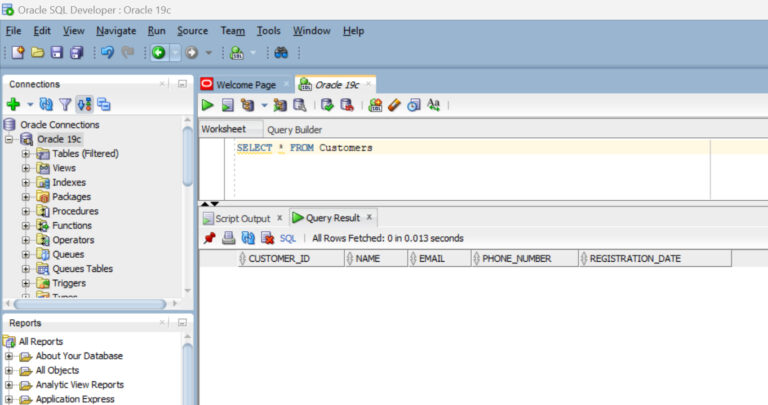Click the To Upper/Lower case Aa icon
The width and height of the screenshot is (768, 405).
433,105
